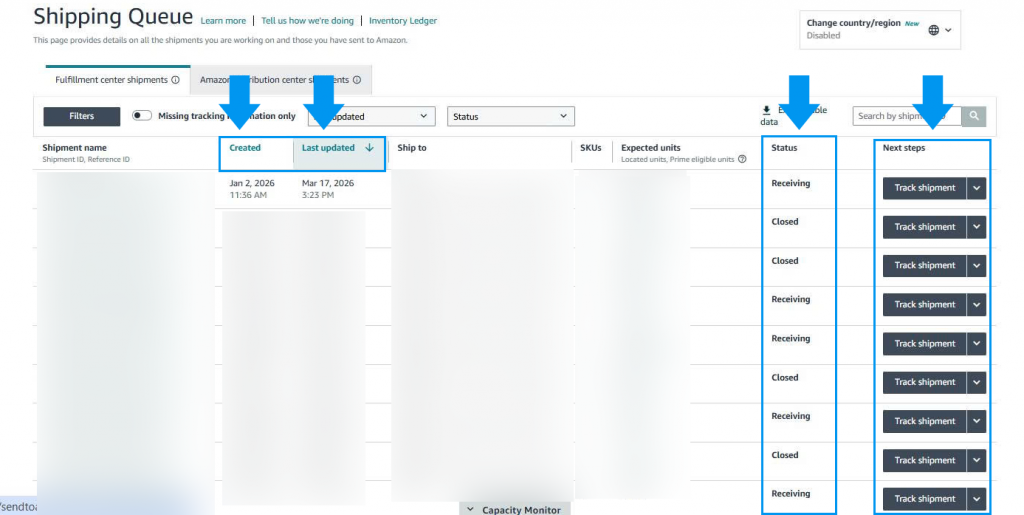Sort by the Created column header
Viewport: 1024px width, 515px height.
click(x=245, y=148)
